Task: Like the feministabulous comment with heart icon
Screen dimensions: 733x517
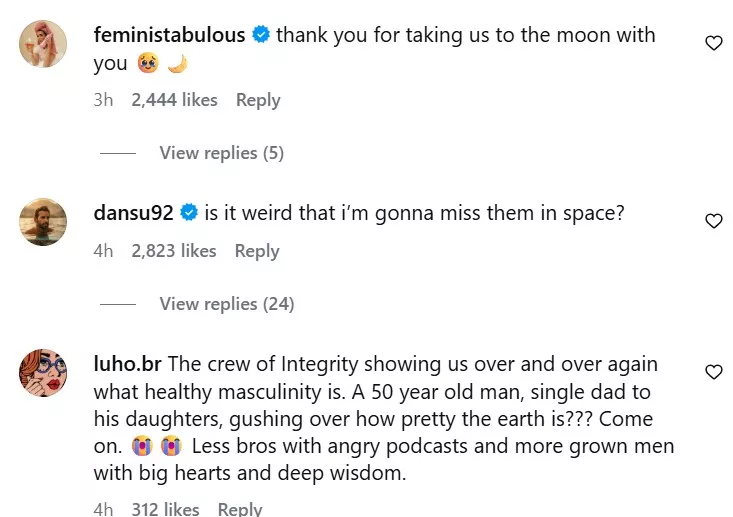Action: point(713,43)
